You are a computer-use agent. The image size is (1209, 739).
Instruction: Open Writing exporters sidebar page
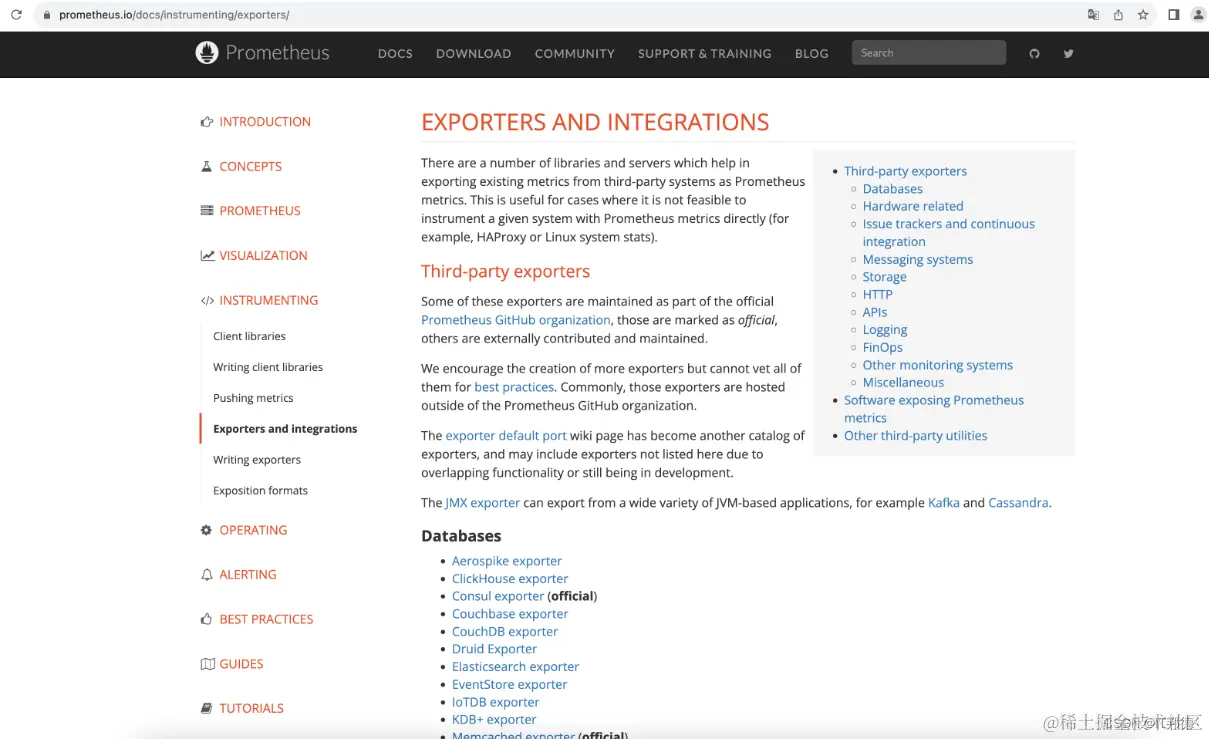tap(257, 460)
